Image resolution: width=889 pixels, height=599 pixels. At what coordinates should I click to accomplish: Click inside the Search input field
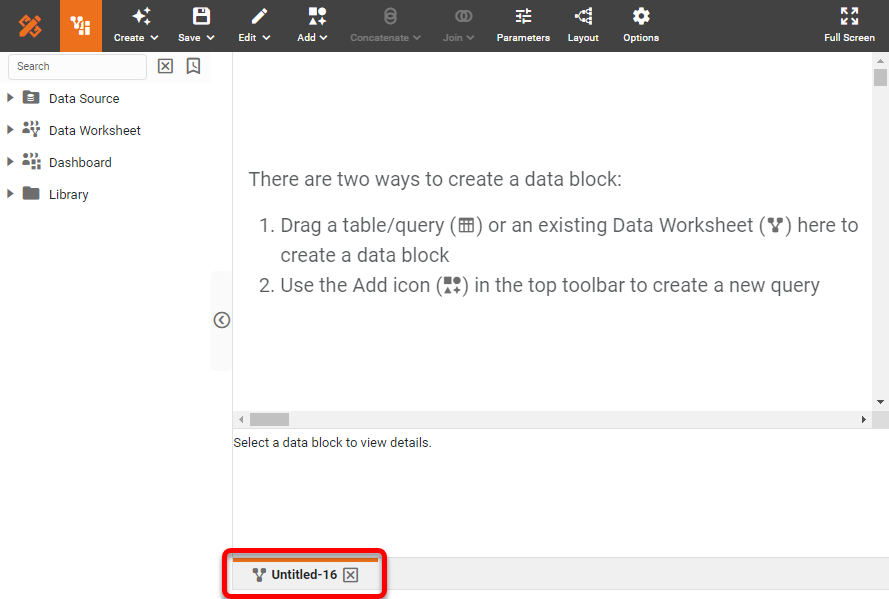[77, 66]
